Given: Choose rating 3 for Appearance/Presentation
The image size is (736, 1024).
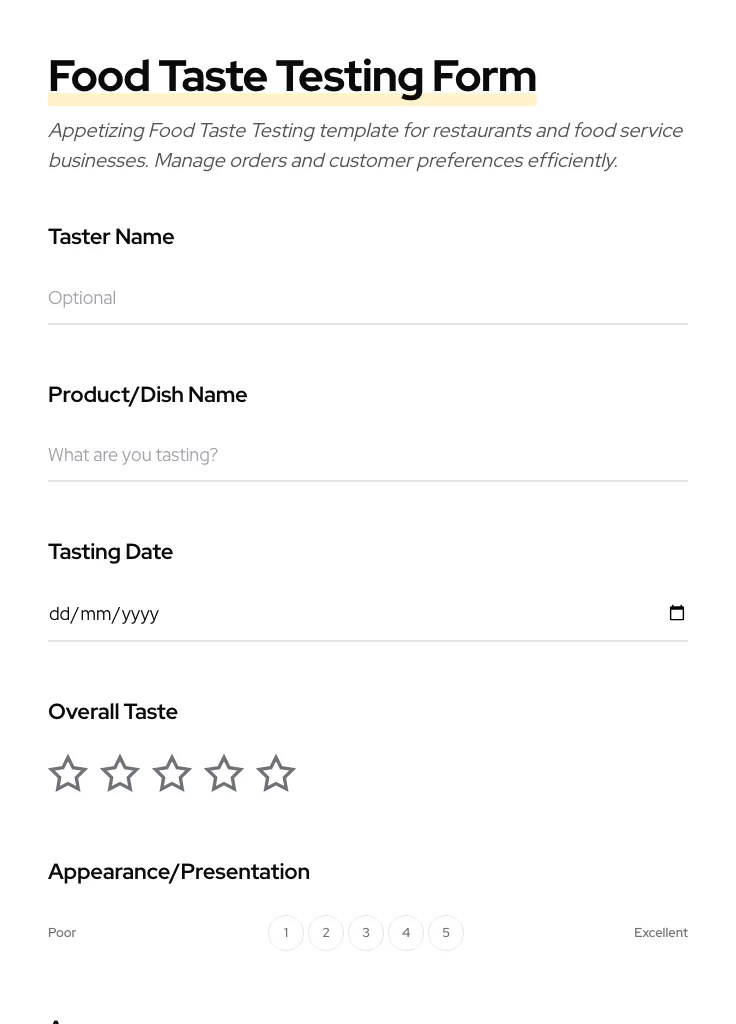Looking at the screenshot, I should pos(366,932).
